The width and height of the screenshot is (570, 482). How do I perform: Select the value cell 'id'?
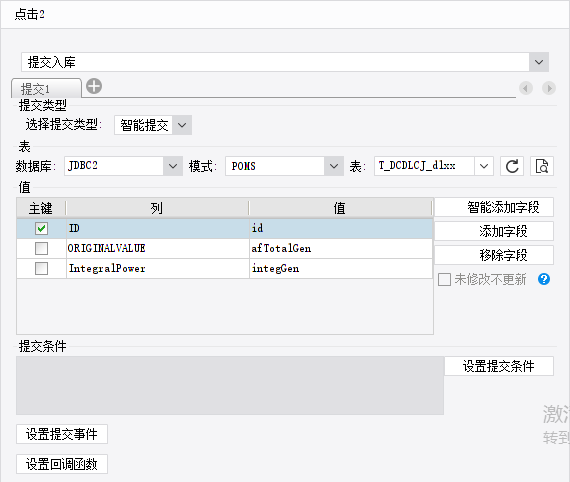pyautogui.click(x=341, y=228)
